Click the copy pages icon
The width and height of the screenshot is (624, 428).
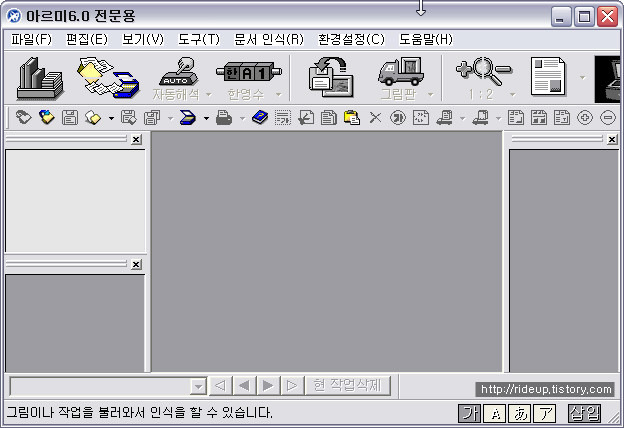(x=329, y=118)
